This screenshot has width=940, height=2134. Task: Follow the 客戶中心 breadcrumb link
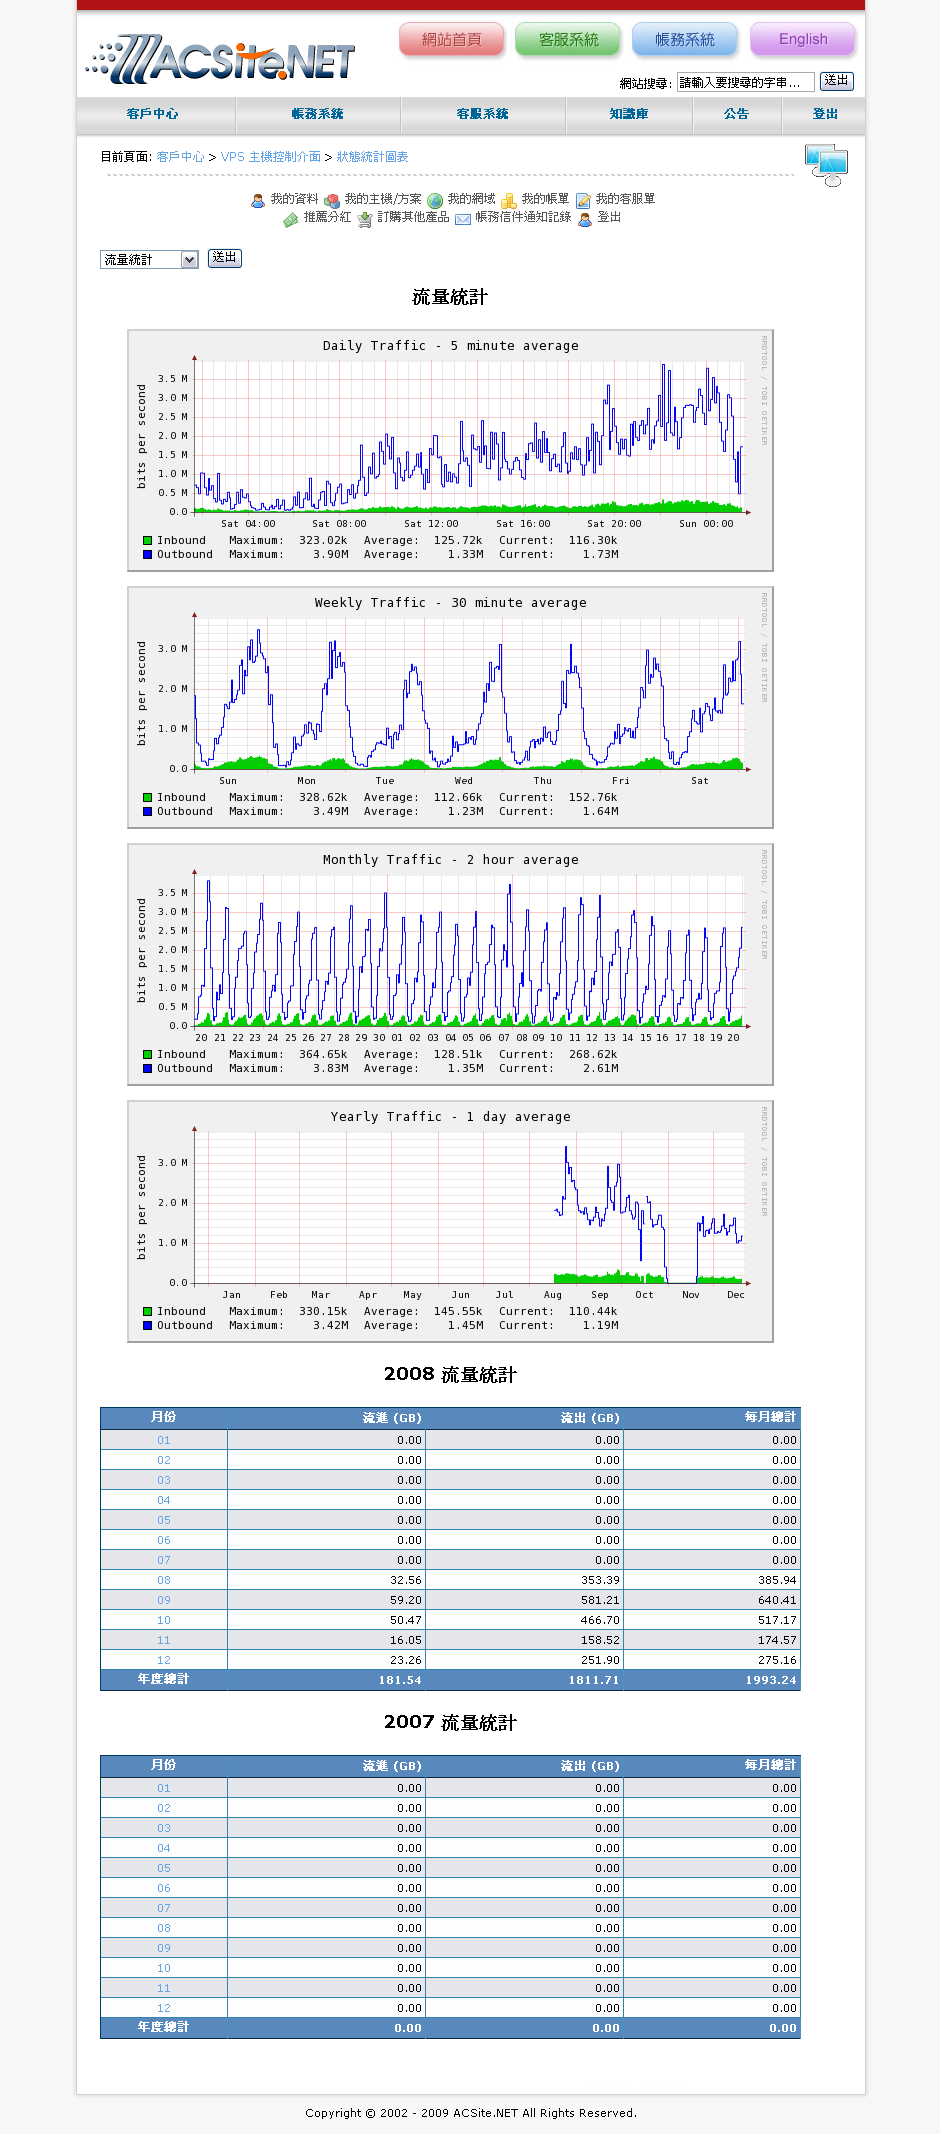(x=180, y=157)
